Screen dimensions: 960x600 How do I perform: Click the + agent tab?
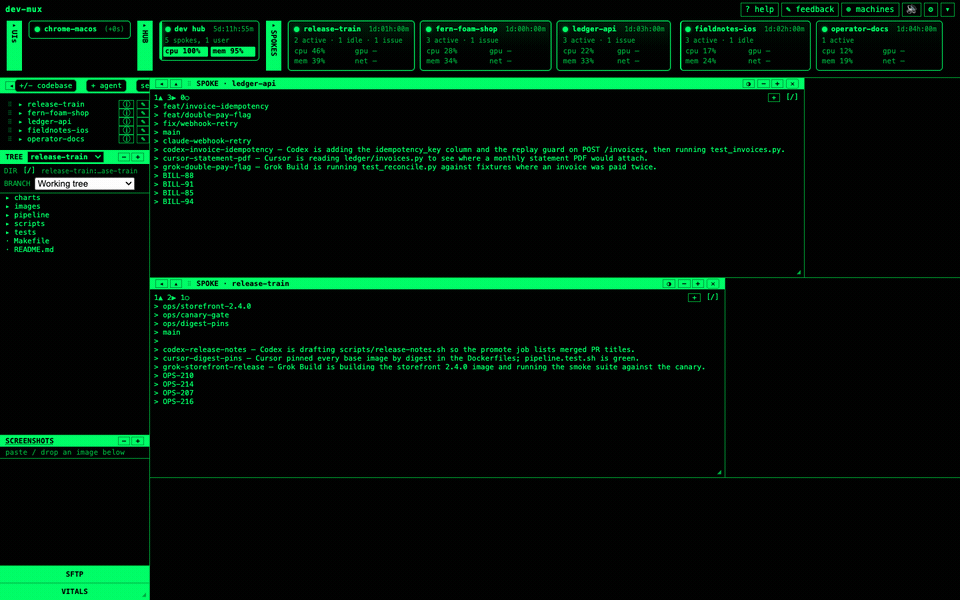click(106, 86)
